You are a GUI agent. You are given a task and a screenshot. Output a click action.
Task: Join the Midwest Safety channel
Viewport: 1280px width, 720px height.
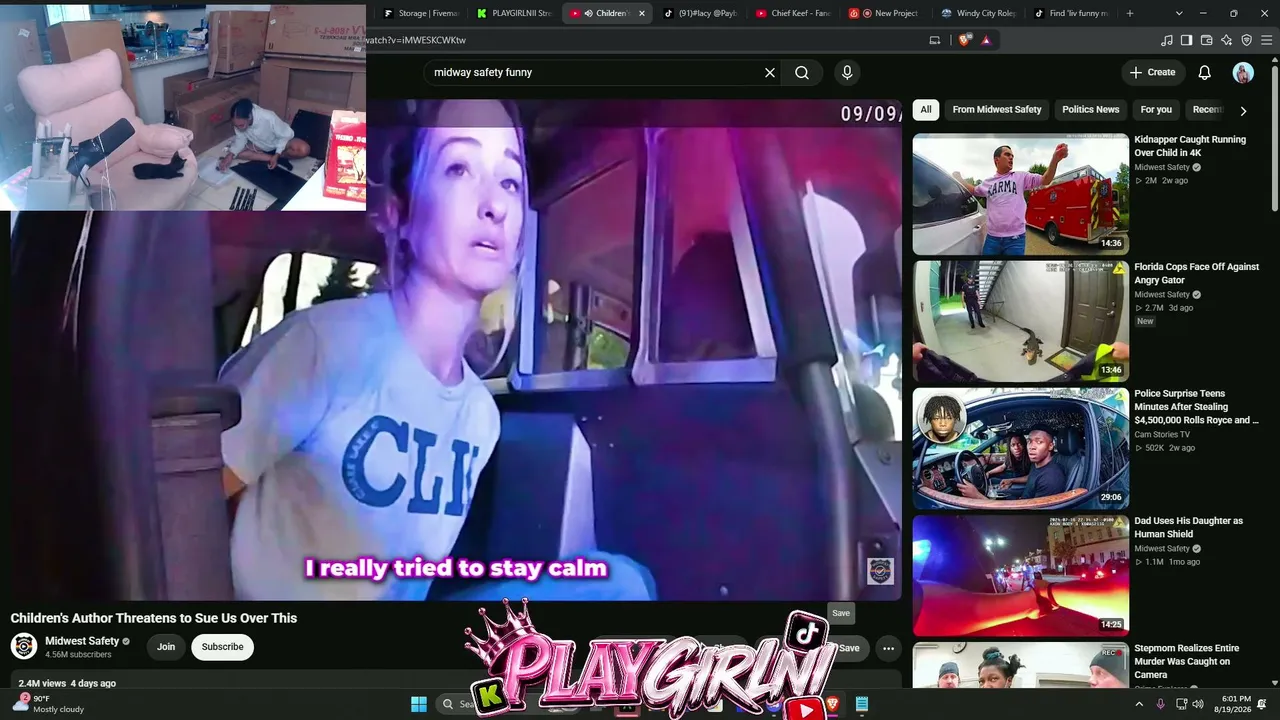click(x=166, y=647)
